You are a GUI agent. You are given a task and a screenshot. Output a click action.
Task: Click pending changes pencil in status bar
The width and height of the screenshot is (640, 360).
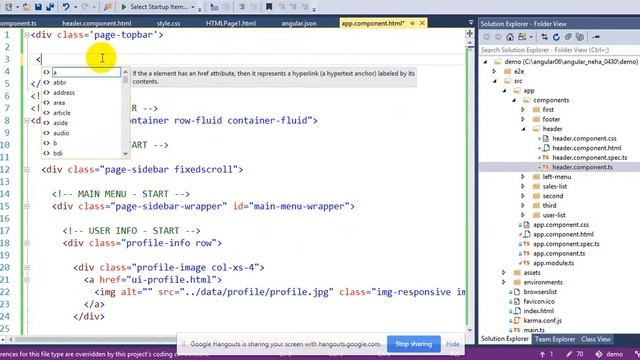574,354
